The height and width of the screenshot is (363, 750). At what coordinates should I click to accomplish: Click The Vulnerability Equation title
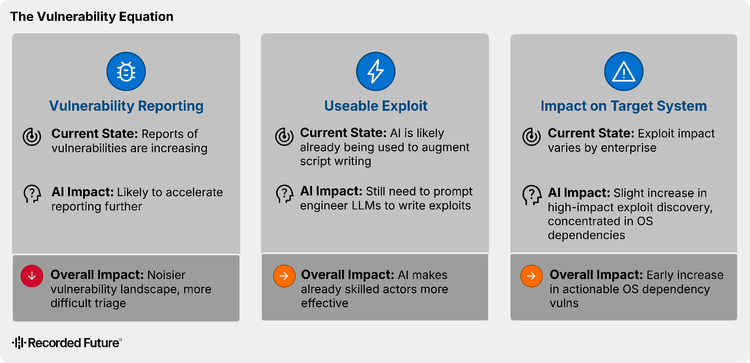tap(92, 17)
